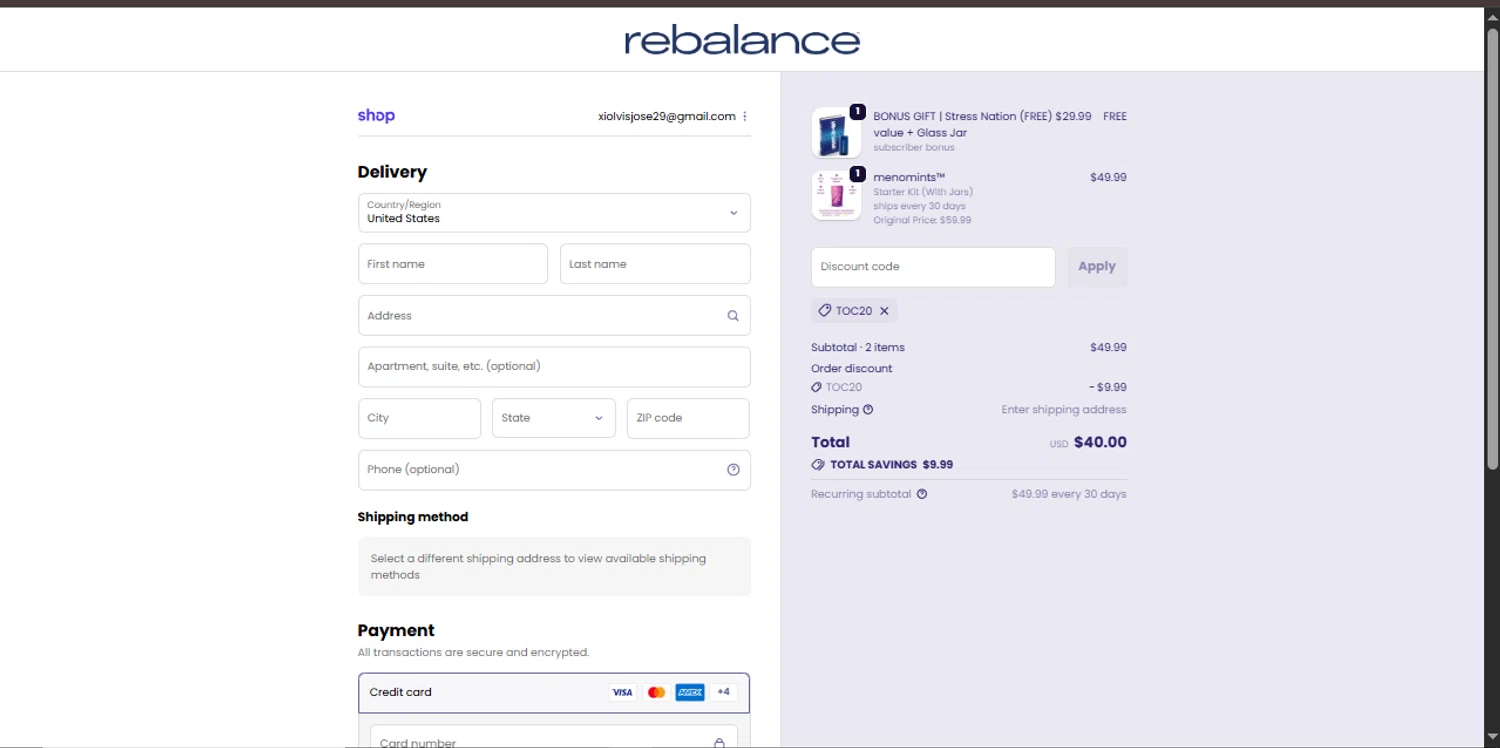
Task: Click the $40.00 total amount
Action: [1100, 442]
